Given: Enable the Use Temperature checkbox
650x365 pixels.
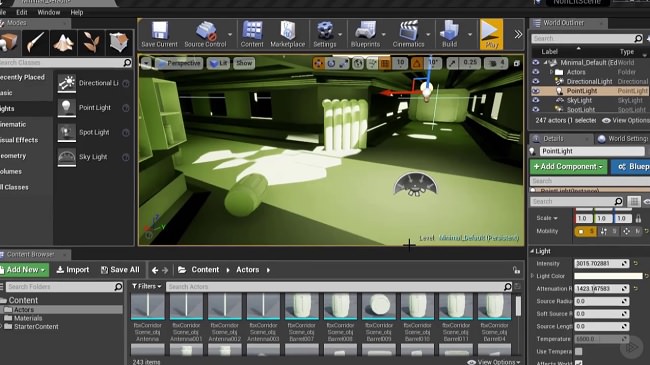Looking at the screenshot, I should coord(578,351).
